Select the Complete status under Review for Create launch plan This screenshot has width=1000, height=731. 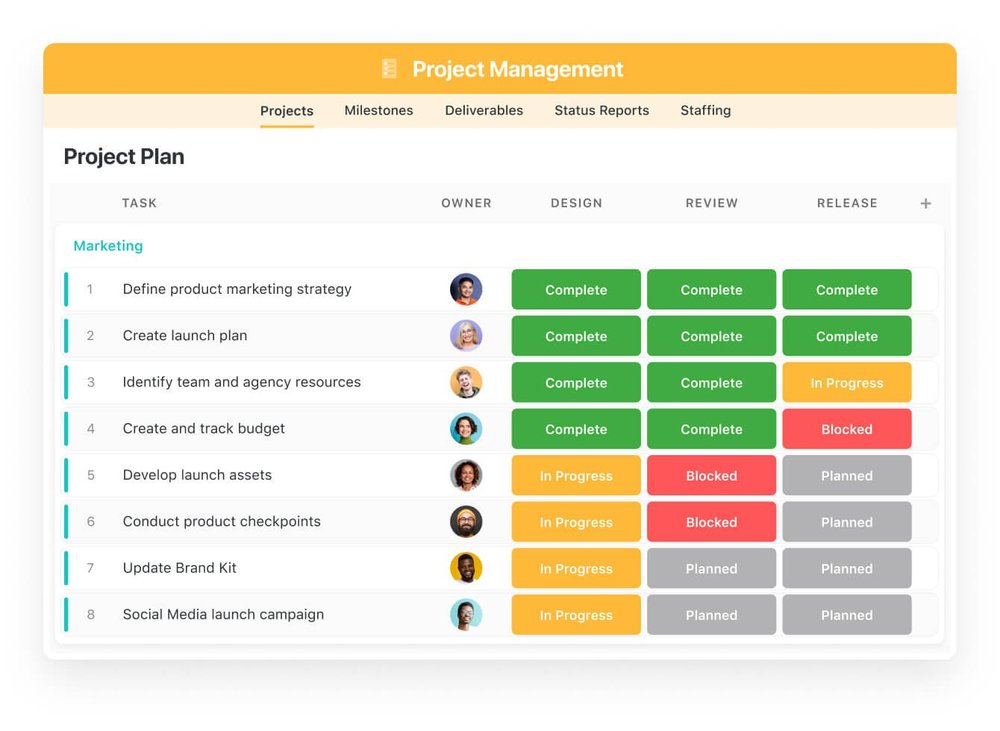tap(711, 336)
